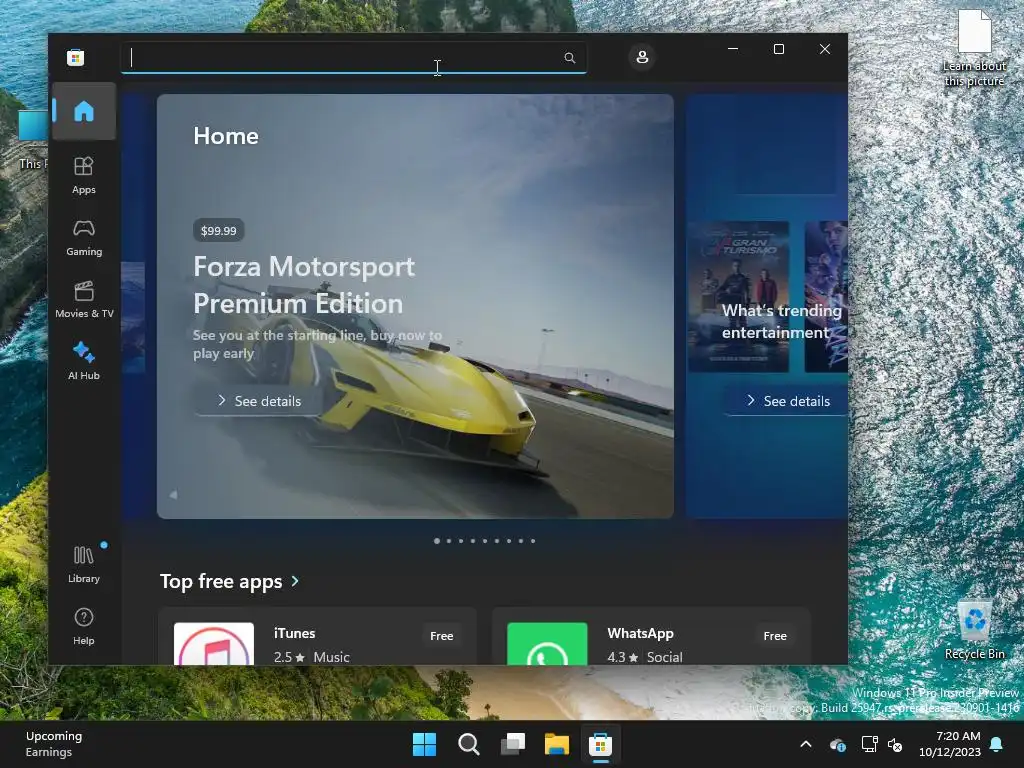Select Learn about this picture desktop icon
This screenshot has width=1024, height=768.
[974, 48]
